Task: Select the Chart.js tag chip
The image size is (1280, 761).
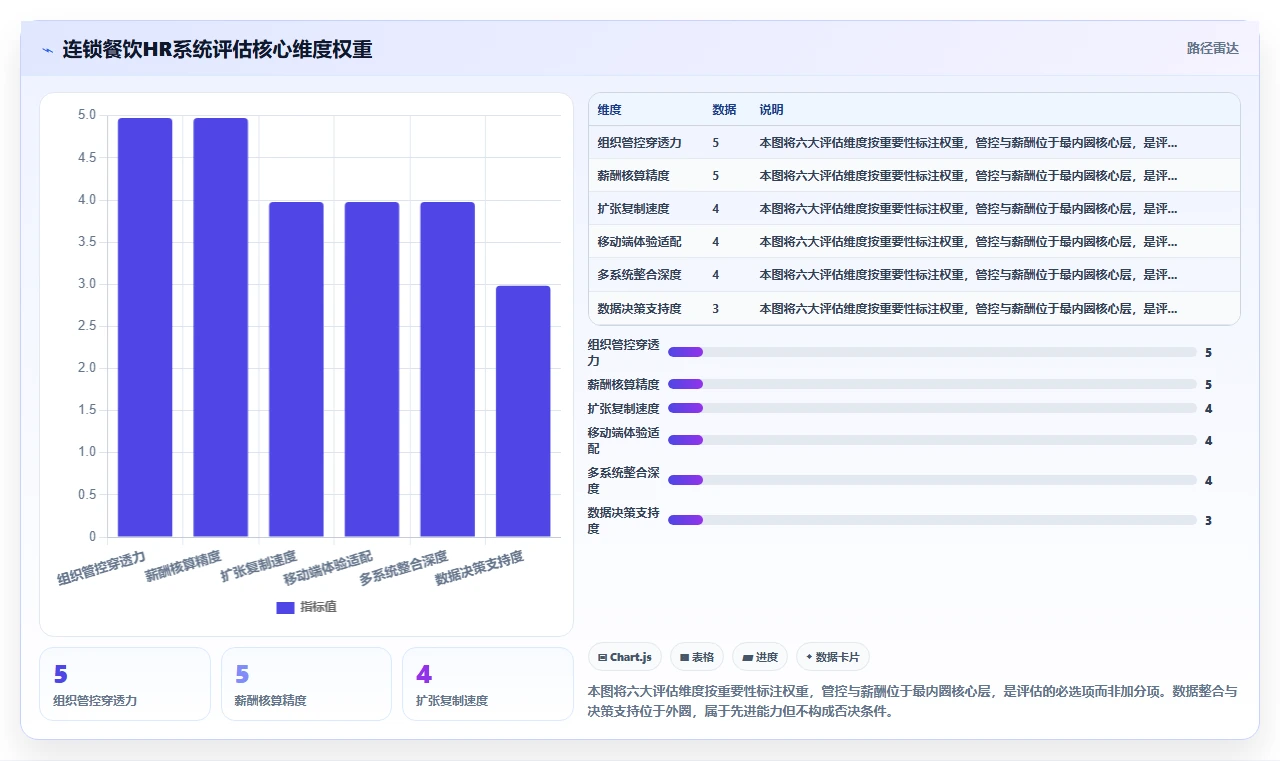Action: point(625,657)
